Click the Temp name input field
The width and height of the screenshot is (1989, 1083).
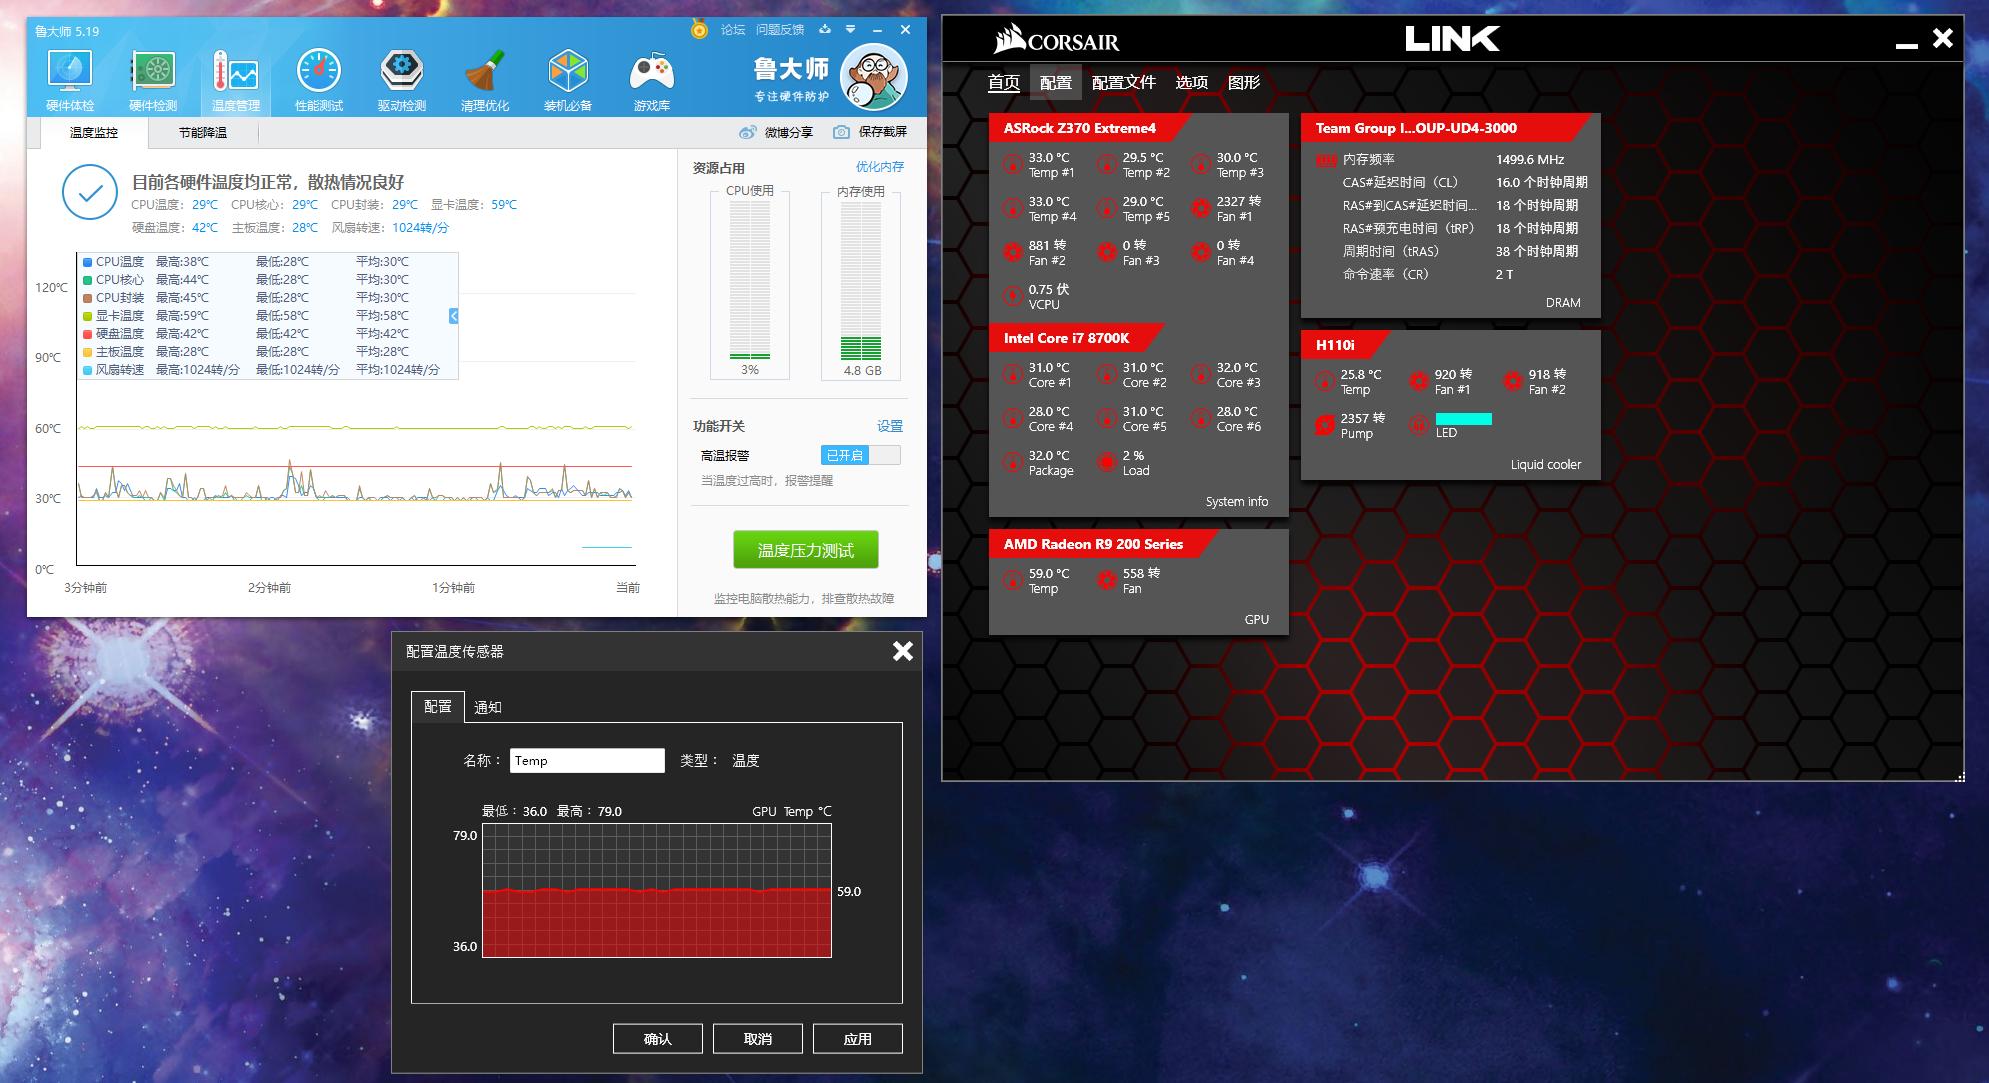coord(587,760)
